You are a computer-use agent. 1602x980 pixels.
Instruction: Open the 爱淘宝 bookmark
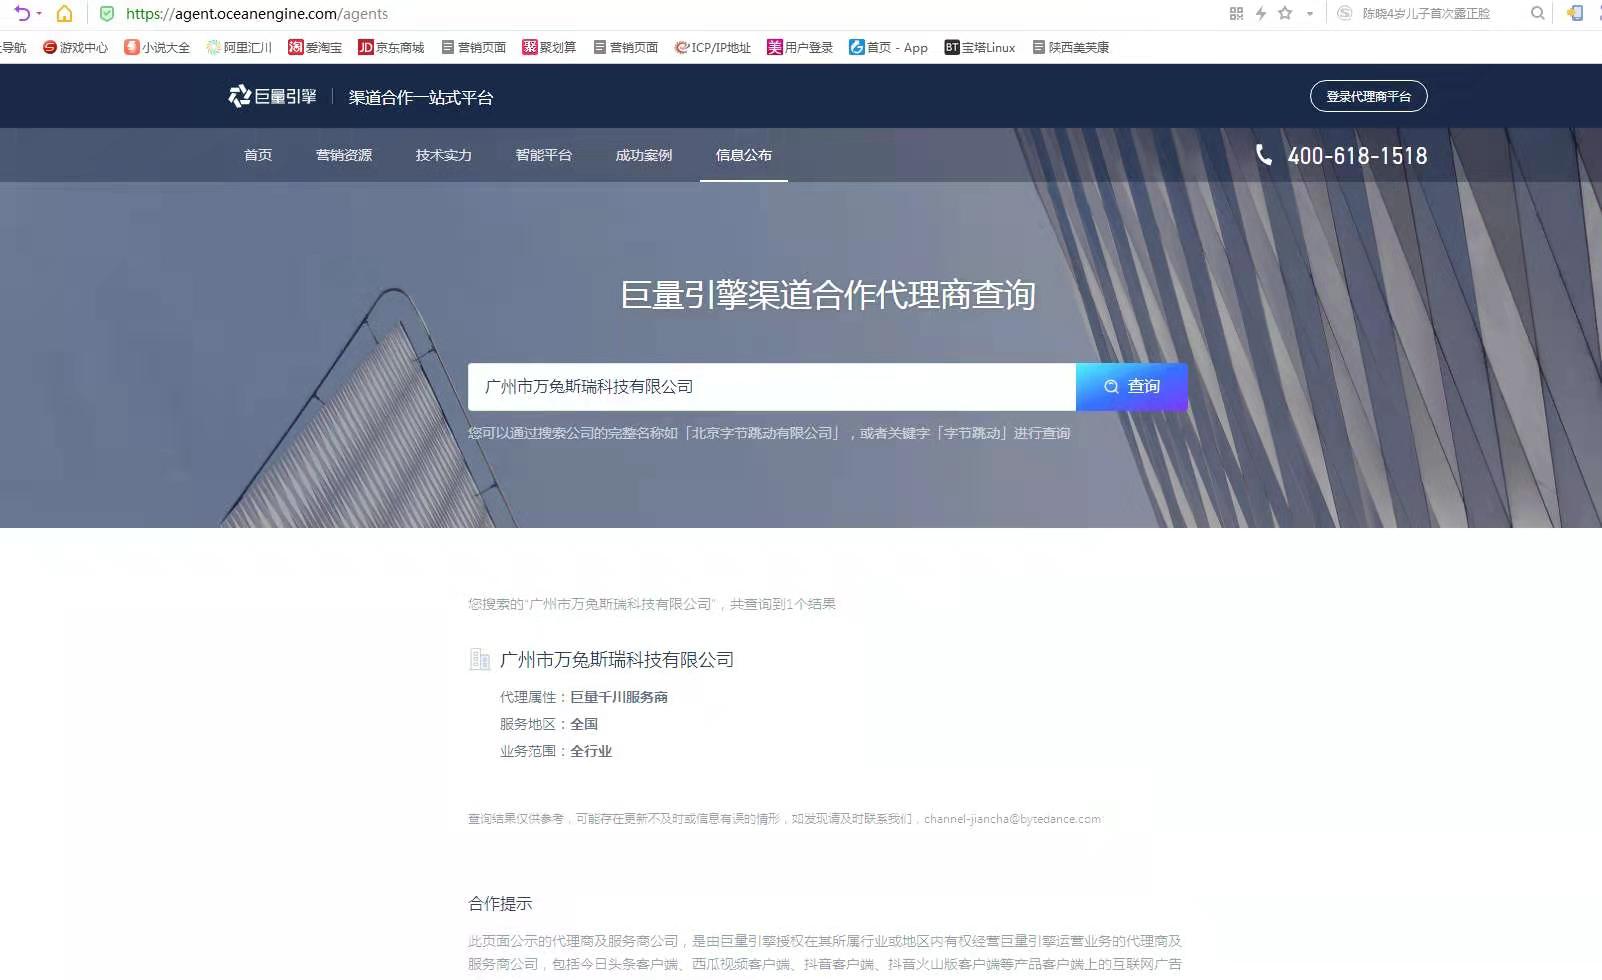point(315,47)
